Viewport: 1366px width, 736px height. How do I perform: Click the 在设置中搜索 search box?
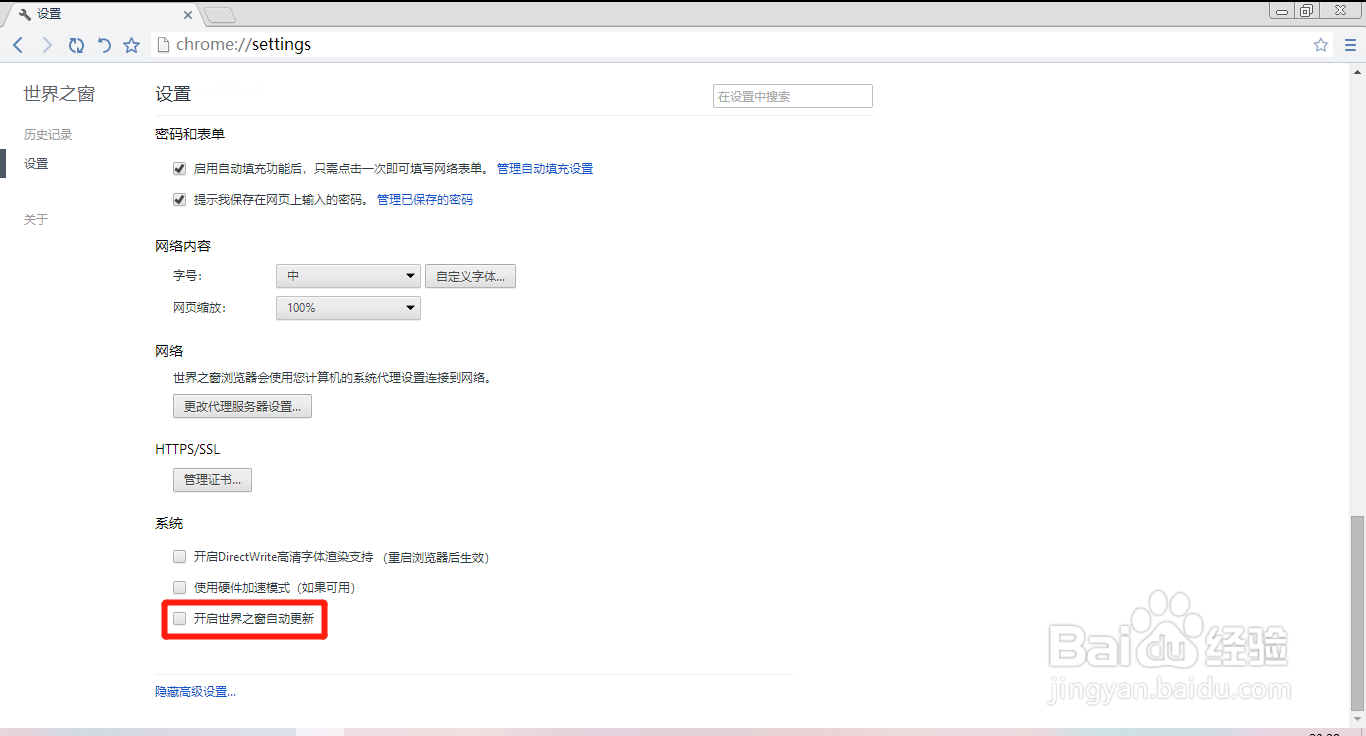(x=793, y=96)
